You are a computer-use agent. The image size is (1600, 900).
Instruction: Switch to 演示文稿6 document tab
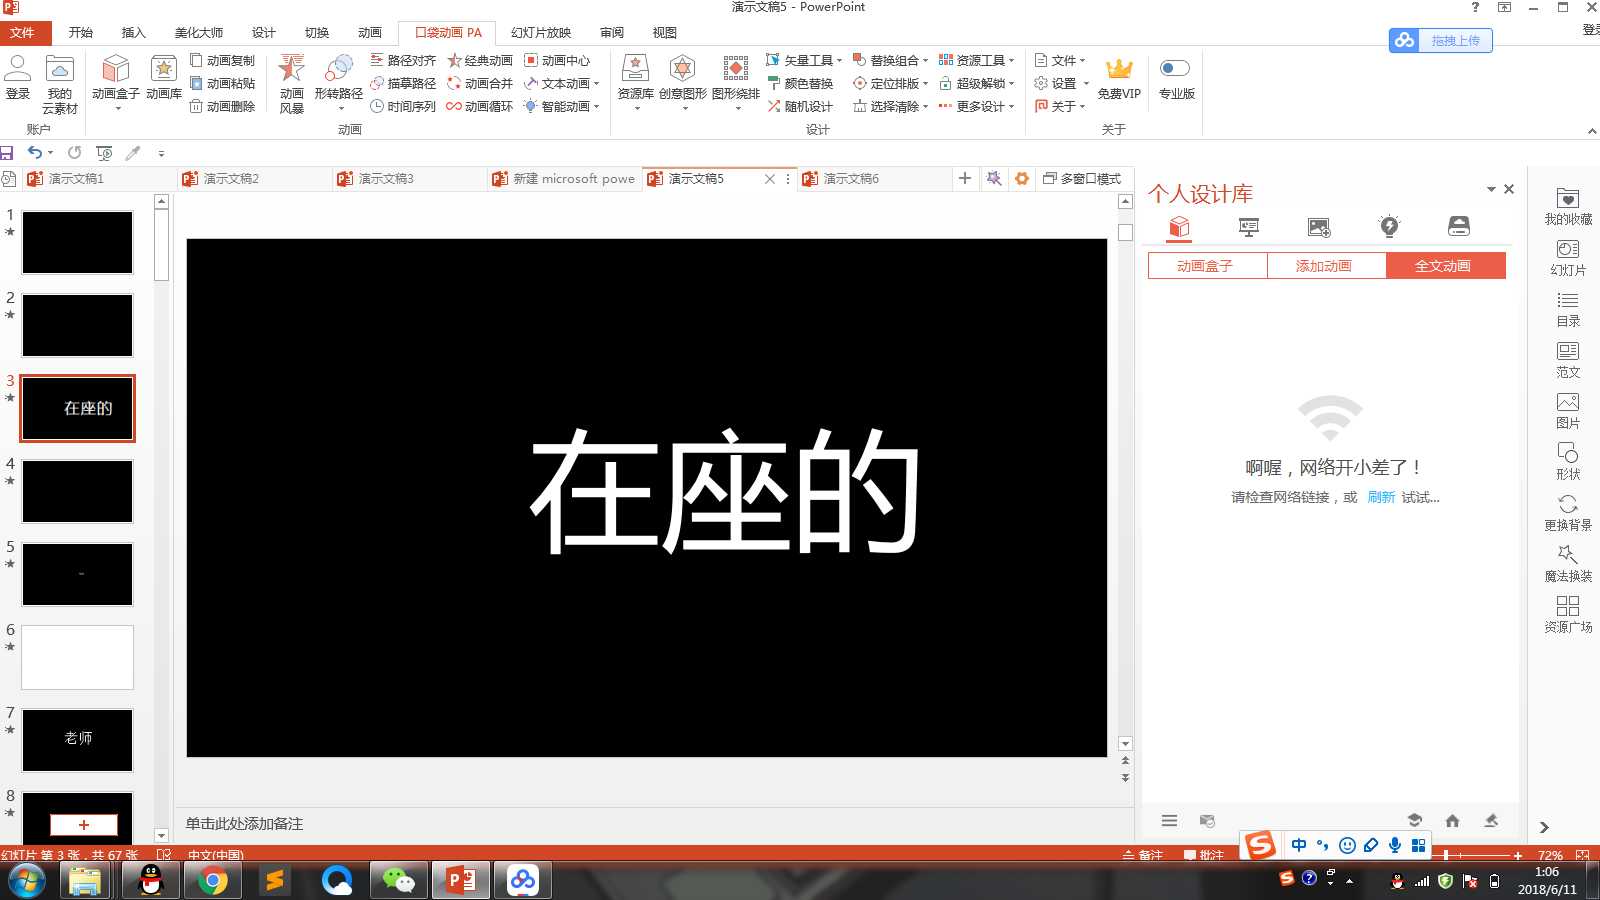pyautogui.click(x=851, y=179)
